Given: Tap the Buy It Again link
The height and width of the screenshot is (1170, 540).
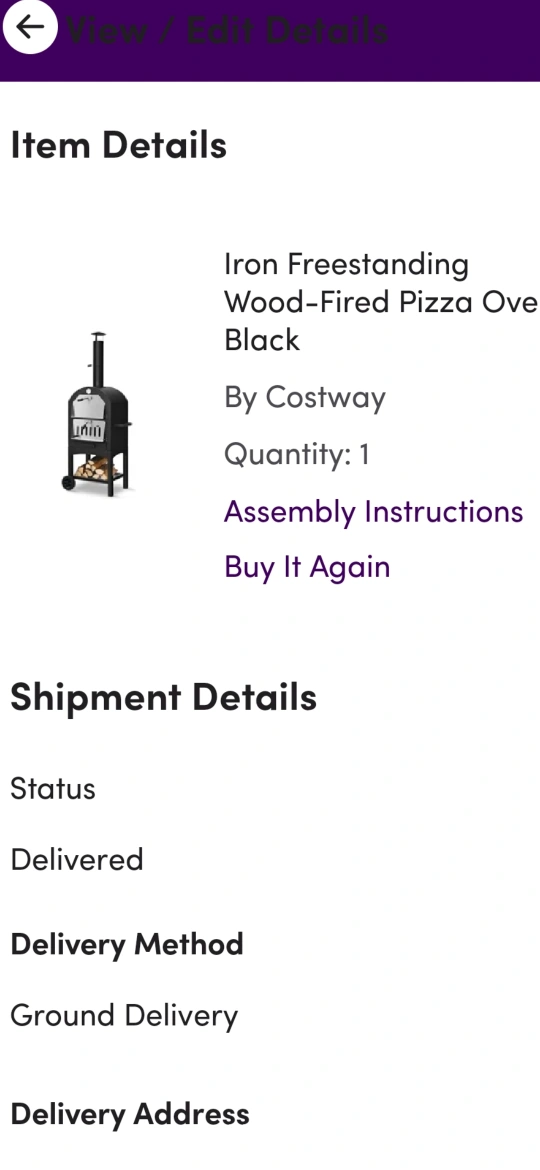Looking at the screenshot, I should (307, 567).
